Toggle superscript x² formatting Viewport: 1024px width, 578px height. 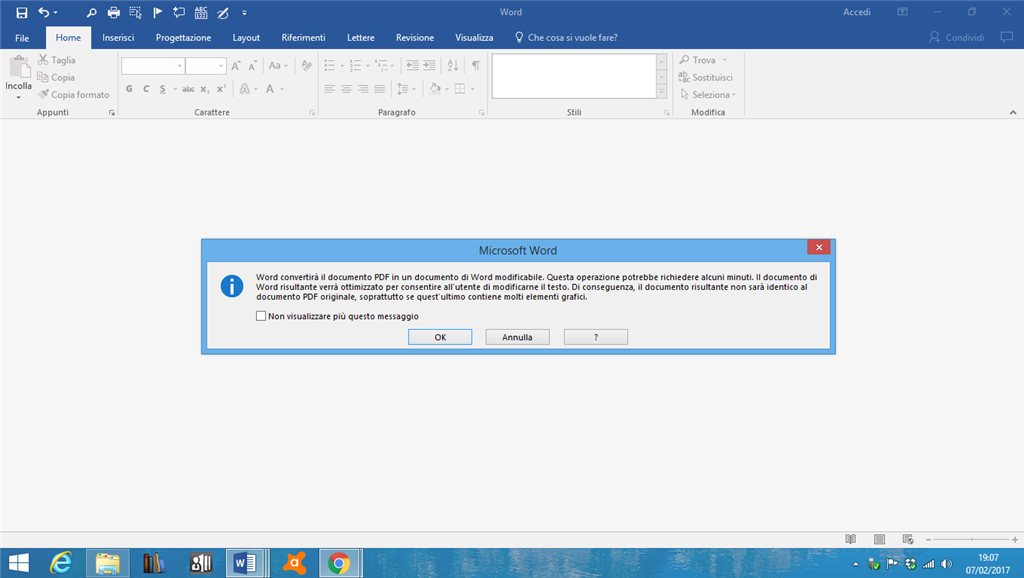[221, 89]
